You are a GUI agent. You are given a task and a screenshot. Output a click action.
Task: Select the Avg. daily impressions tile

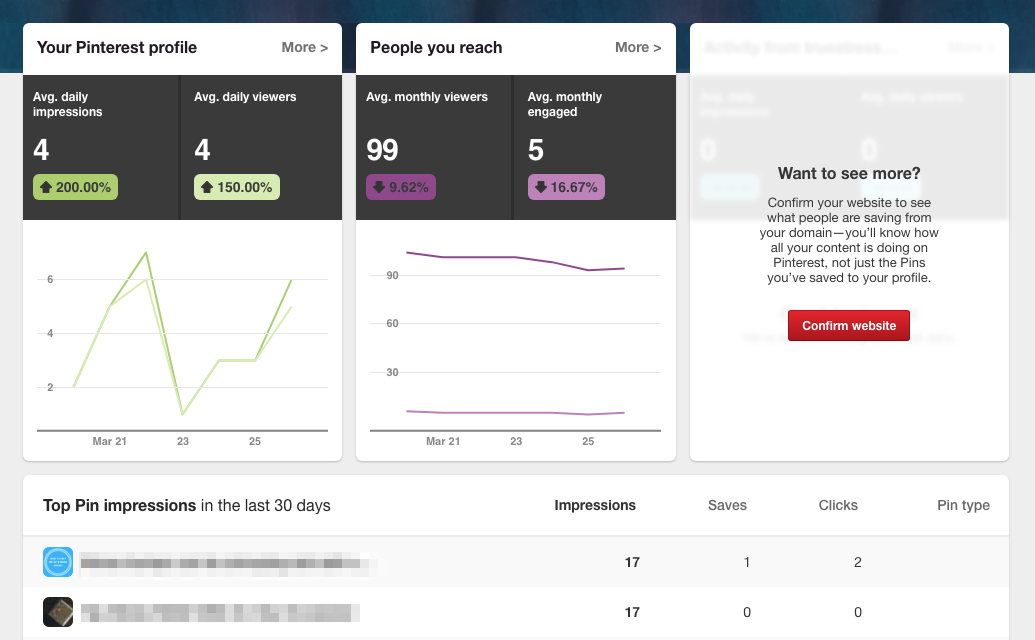tap(101, 147)
